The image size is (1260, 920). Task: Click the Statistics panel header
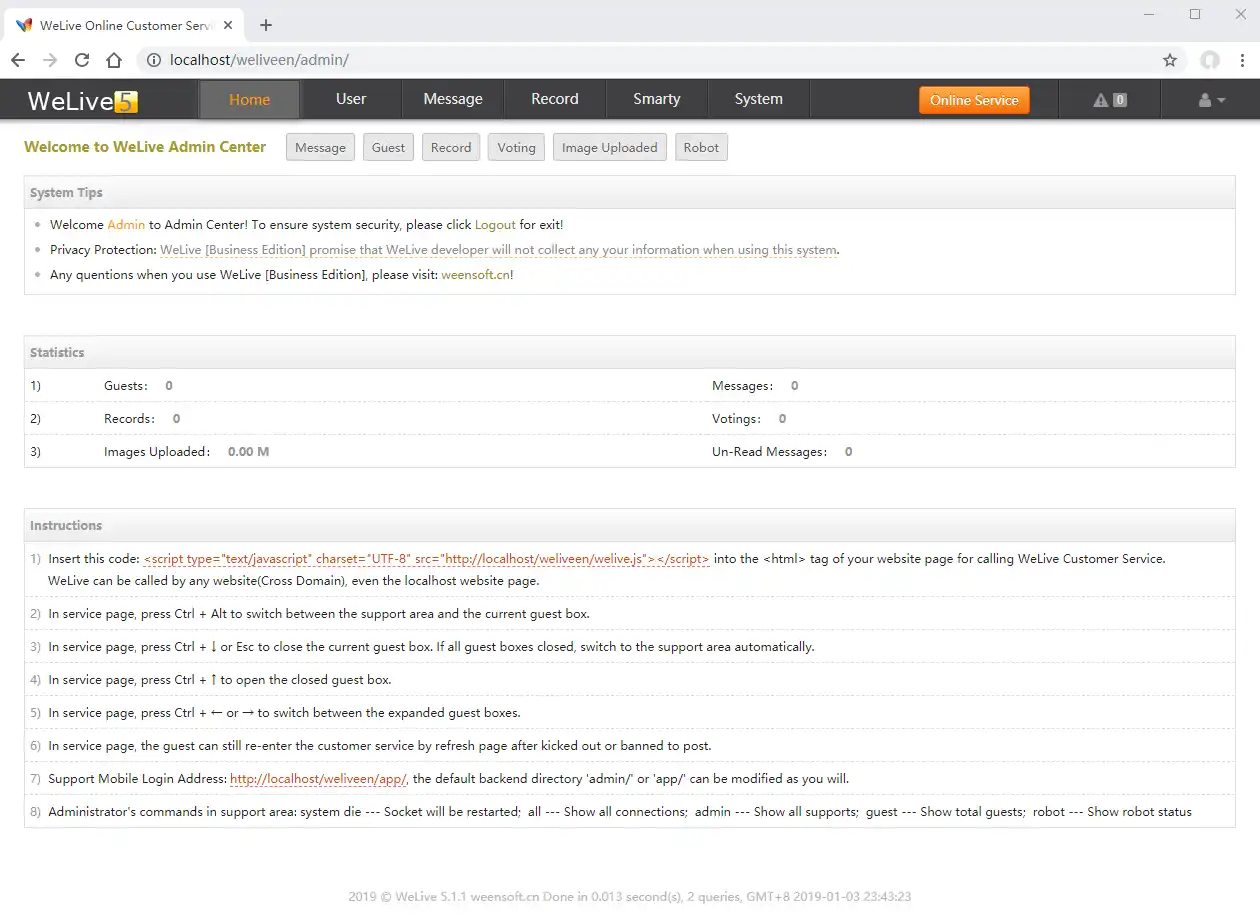pyautogui.click(x=630, y=353)
